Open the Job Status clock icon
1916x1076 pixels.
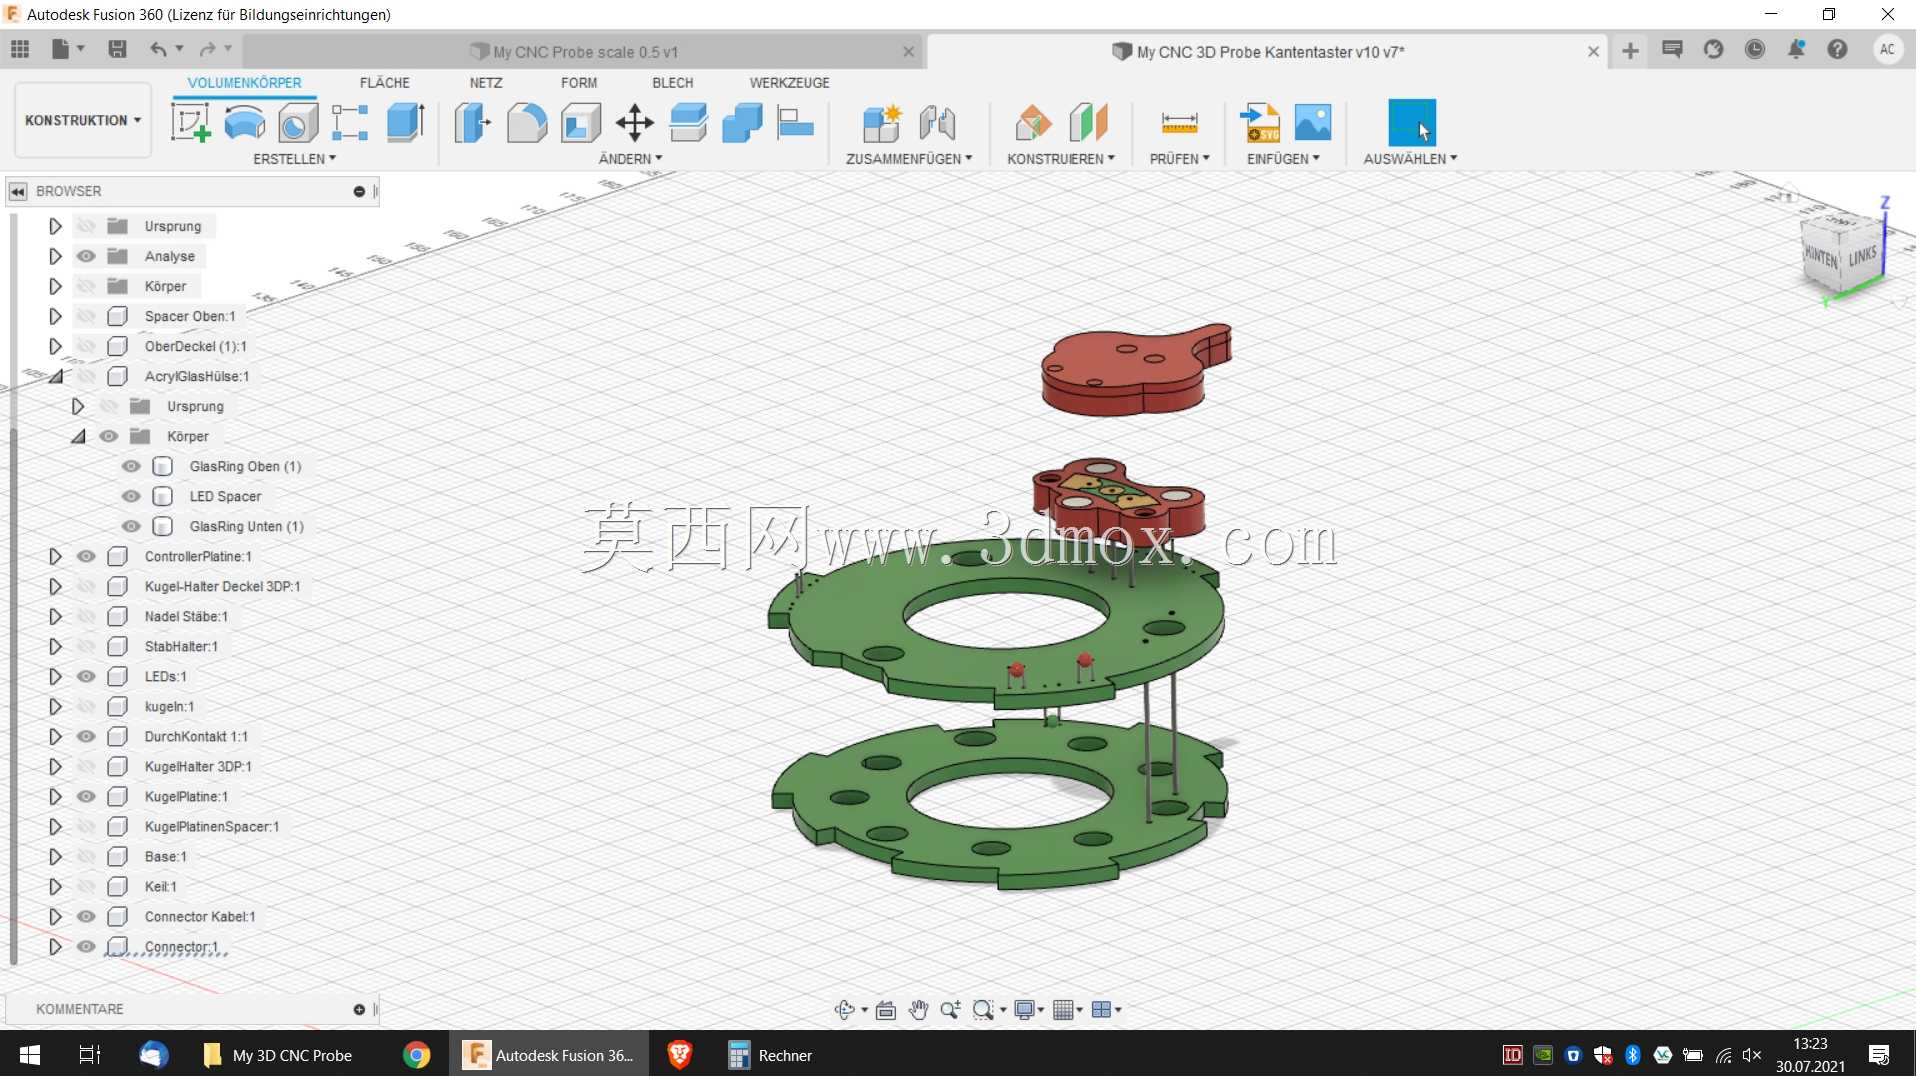[x=1754, y=49]
